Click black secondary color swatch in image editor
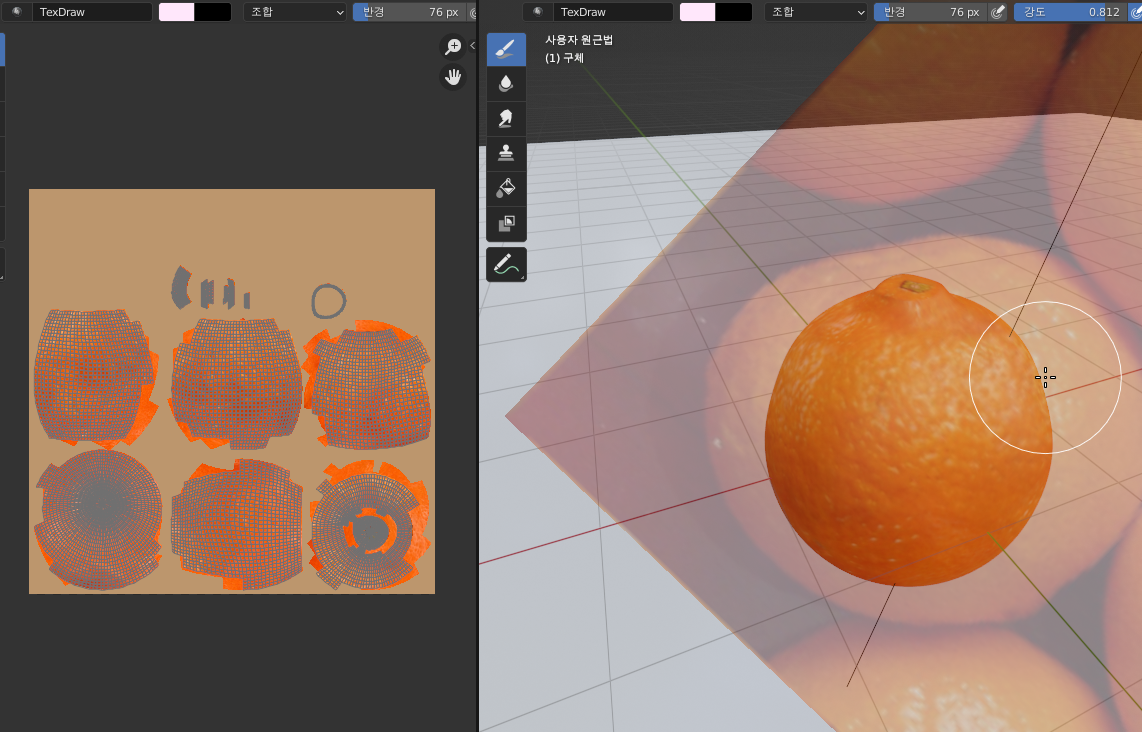1142x732 pixels. (213, 12)
